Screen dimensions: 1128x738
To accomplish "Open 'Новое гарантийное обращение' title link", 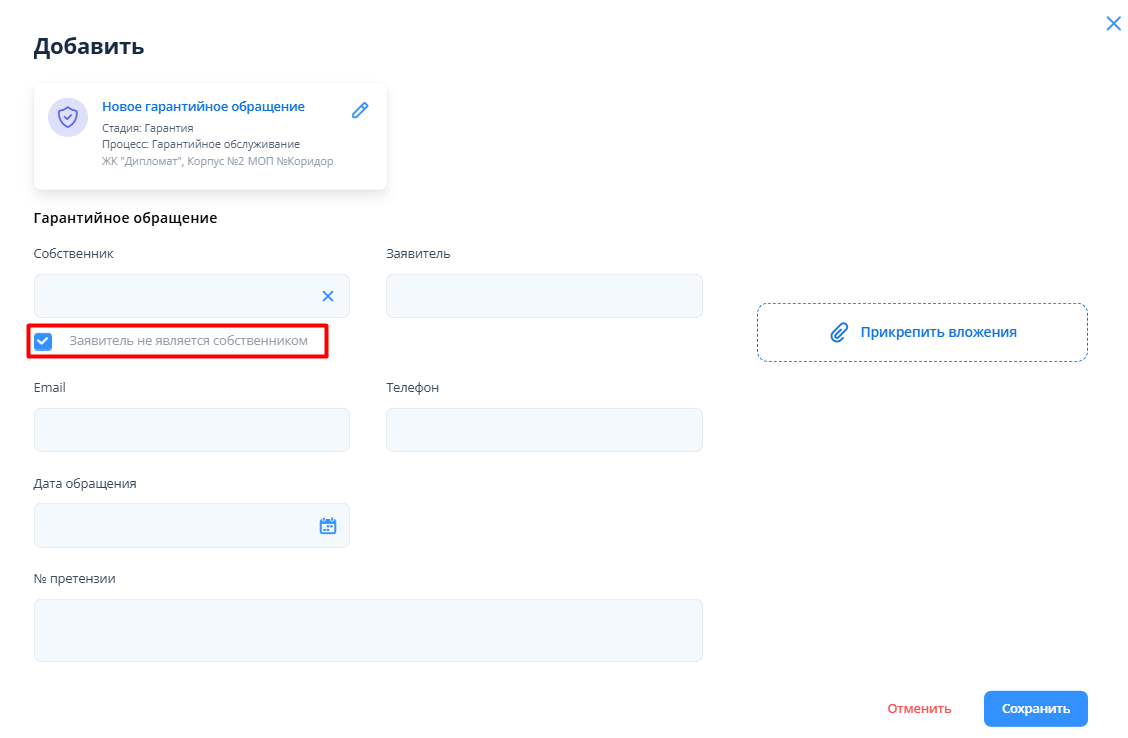I will [x=203, y=107].
